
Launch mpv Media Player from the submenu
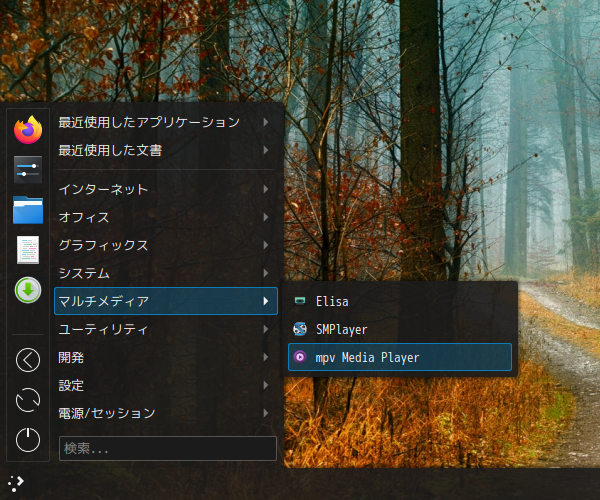click(400, 357)
